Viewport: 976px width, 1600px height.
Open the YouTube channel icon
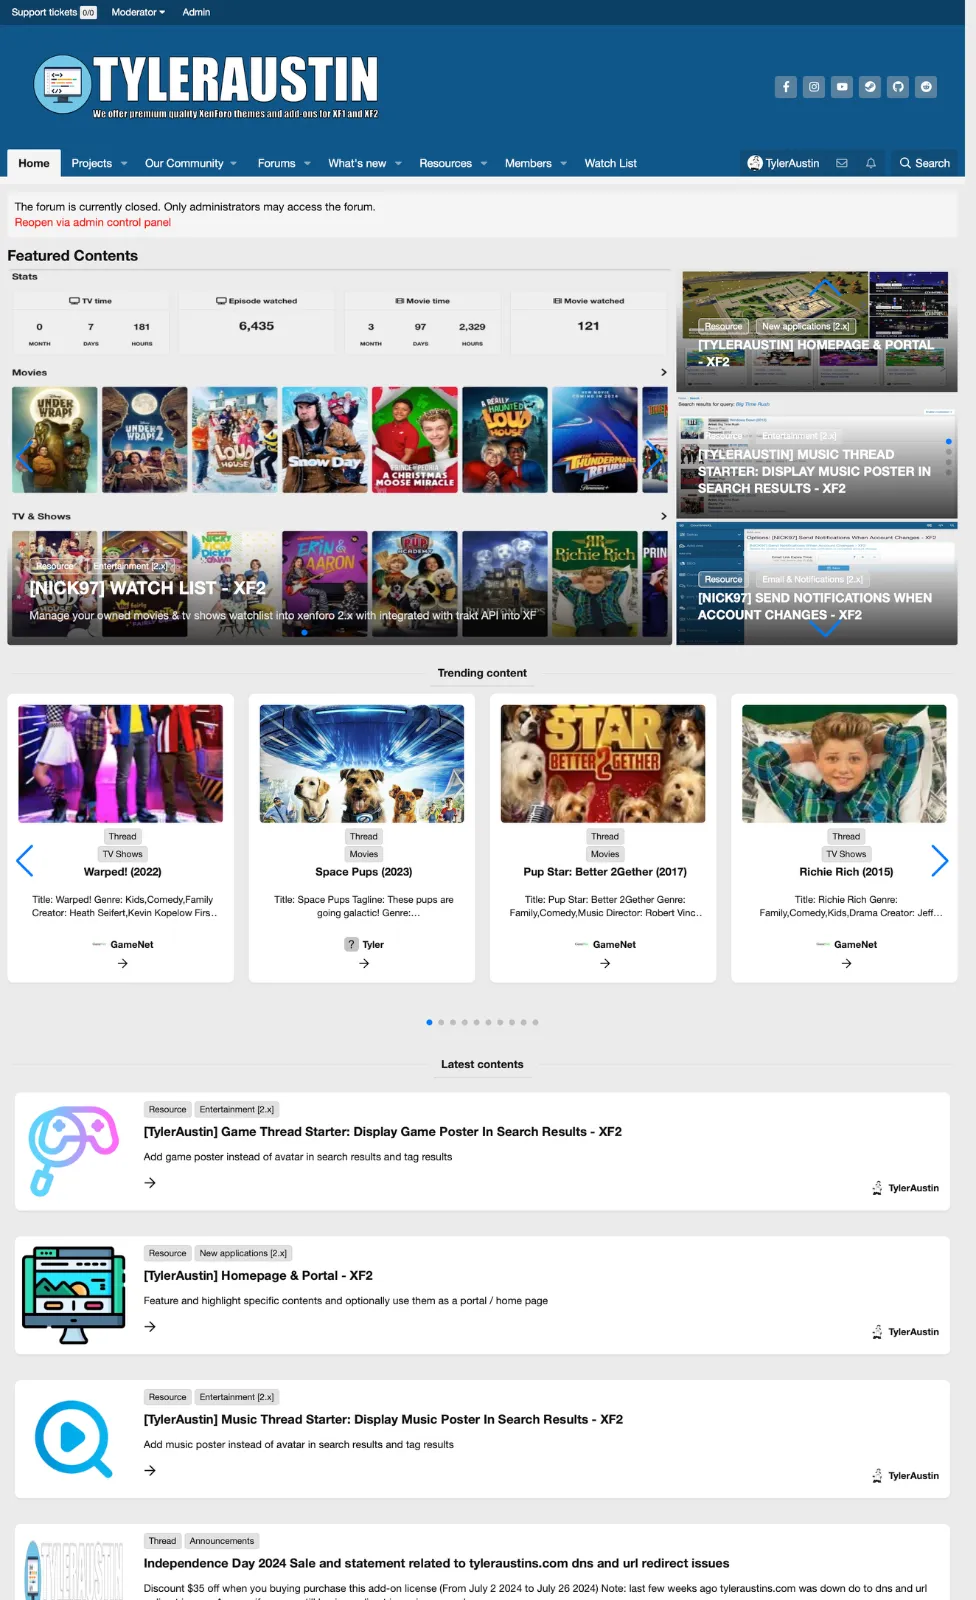pos(842,87)
